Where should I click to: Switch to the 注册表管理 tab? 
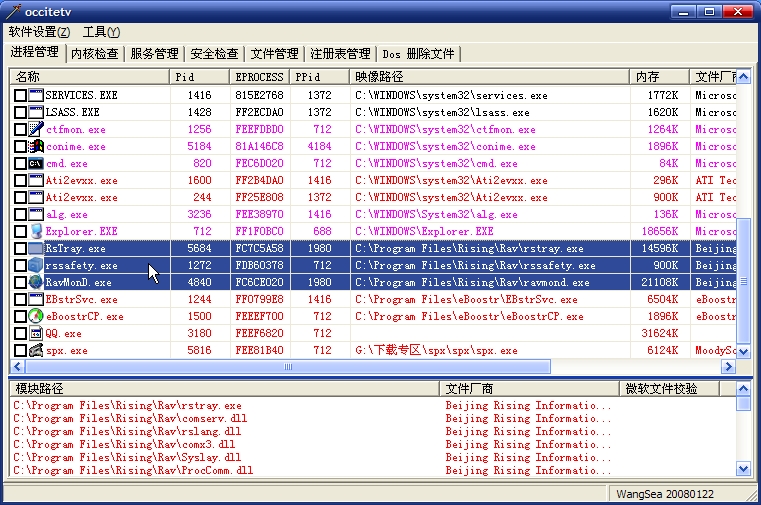(340, 53)
